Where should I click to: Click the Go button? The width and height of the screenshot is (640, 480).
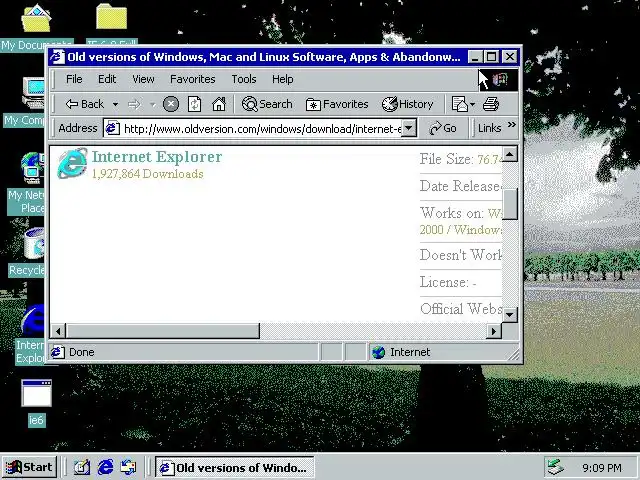click(443, 128)
